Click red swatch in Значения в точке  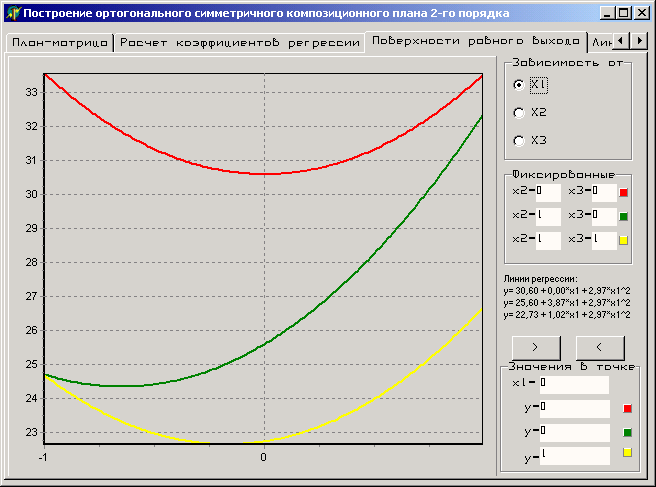coord(627,408)
